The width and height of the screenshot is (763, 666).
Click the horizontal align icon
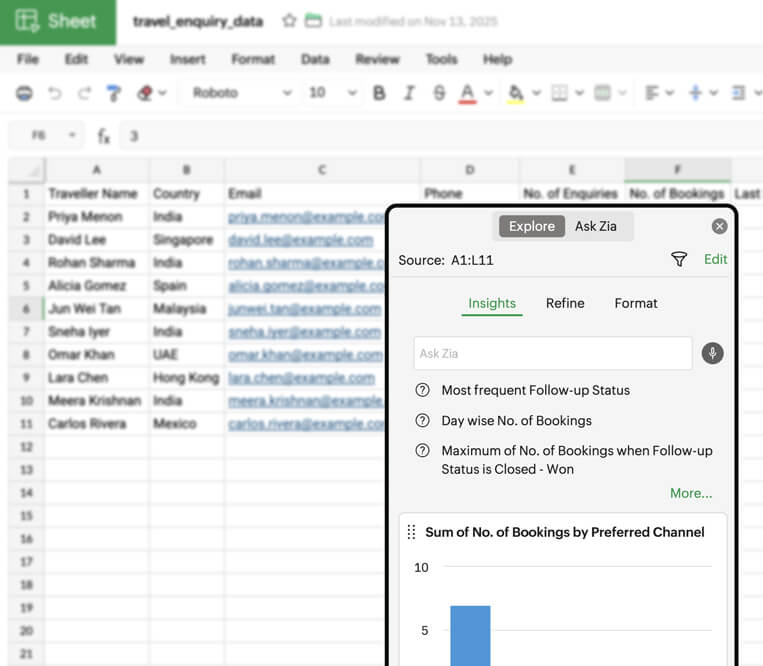[651, 92]
